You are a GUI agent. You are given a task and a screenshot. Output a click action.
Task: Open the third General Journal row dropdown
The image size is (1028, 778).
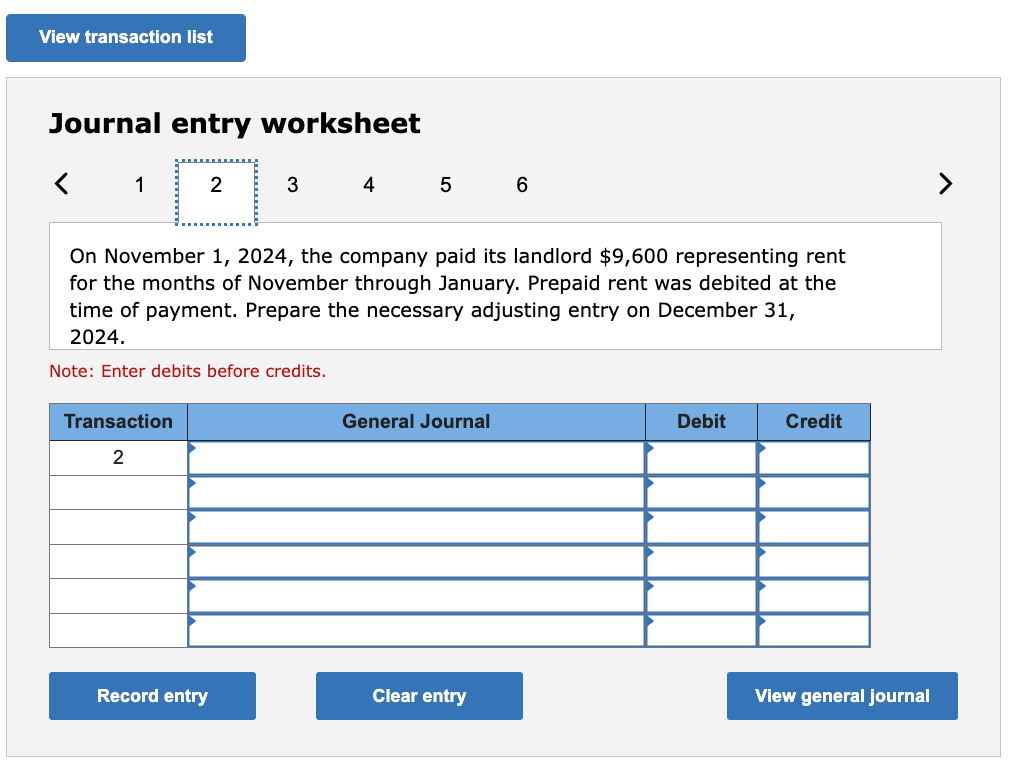[x=191, y=520]
